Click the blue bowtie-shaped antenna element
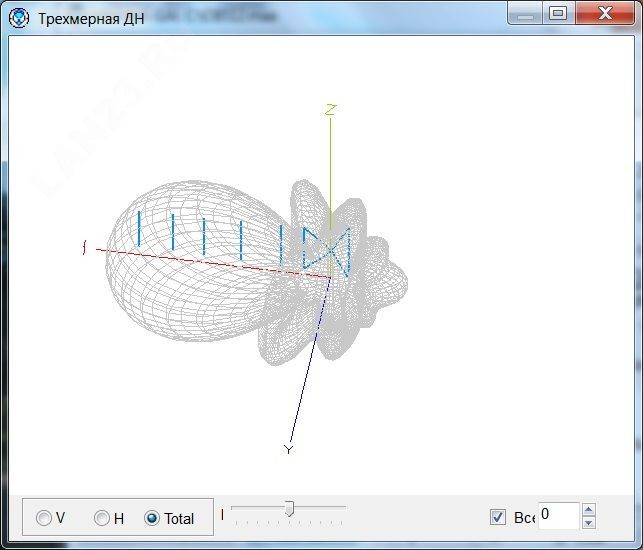This screenshot has width=643, height=550. (x=326, y=252)
